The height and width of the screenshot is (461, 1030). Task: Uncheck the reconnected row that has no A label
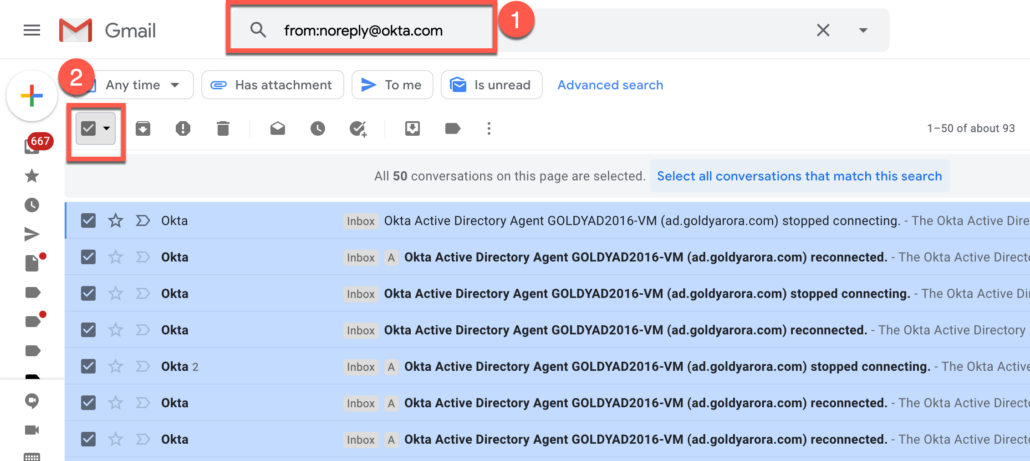88,330
